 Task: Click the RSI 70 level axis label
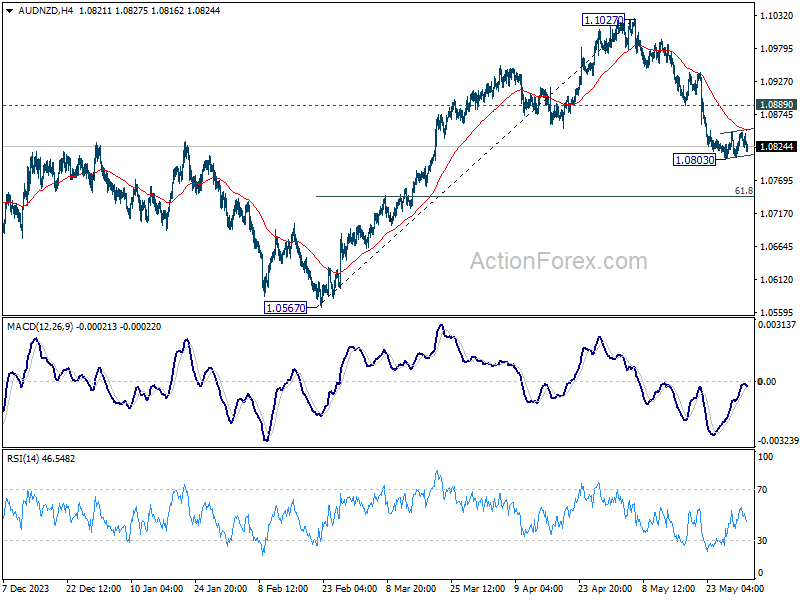pyautogui.click(x=762, y=490)
